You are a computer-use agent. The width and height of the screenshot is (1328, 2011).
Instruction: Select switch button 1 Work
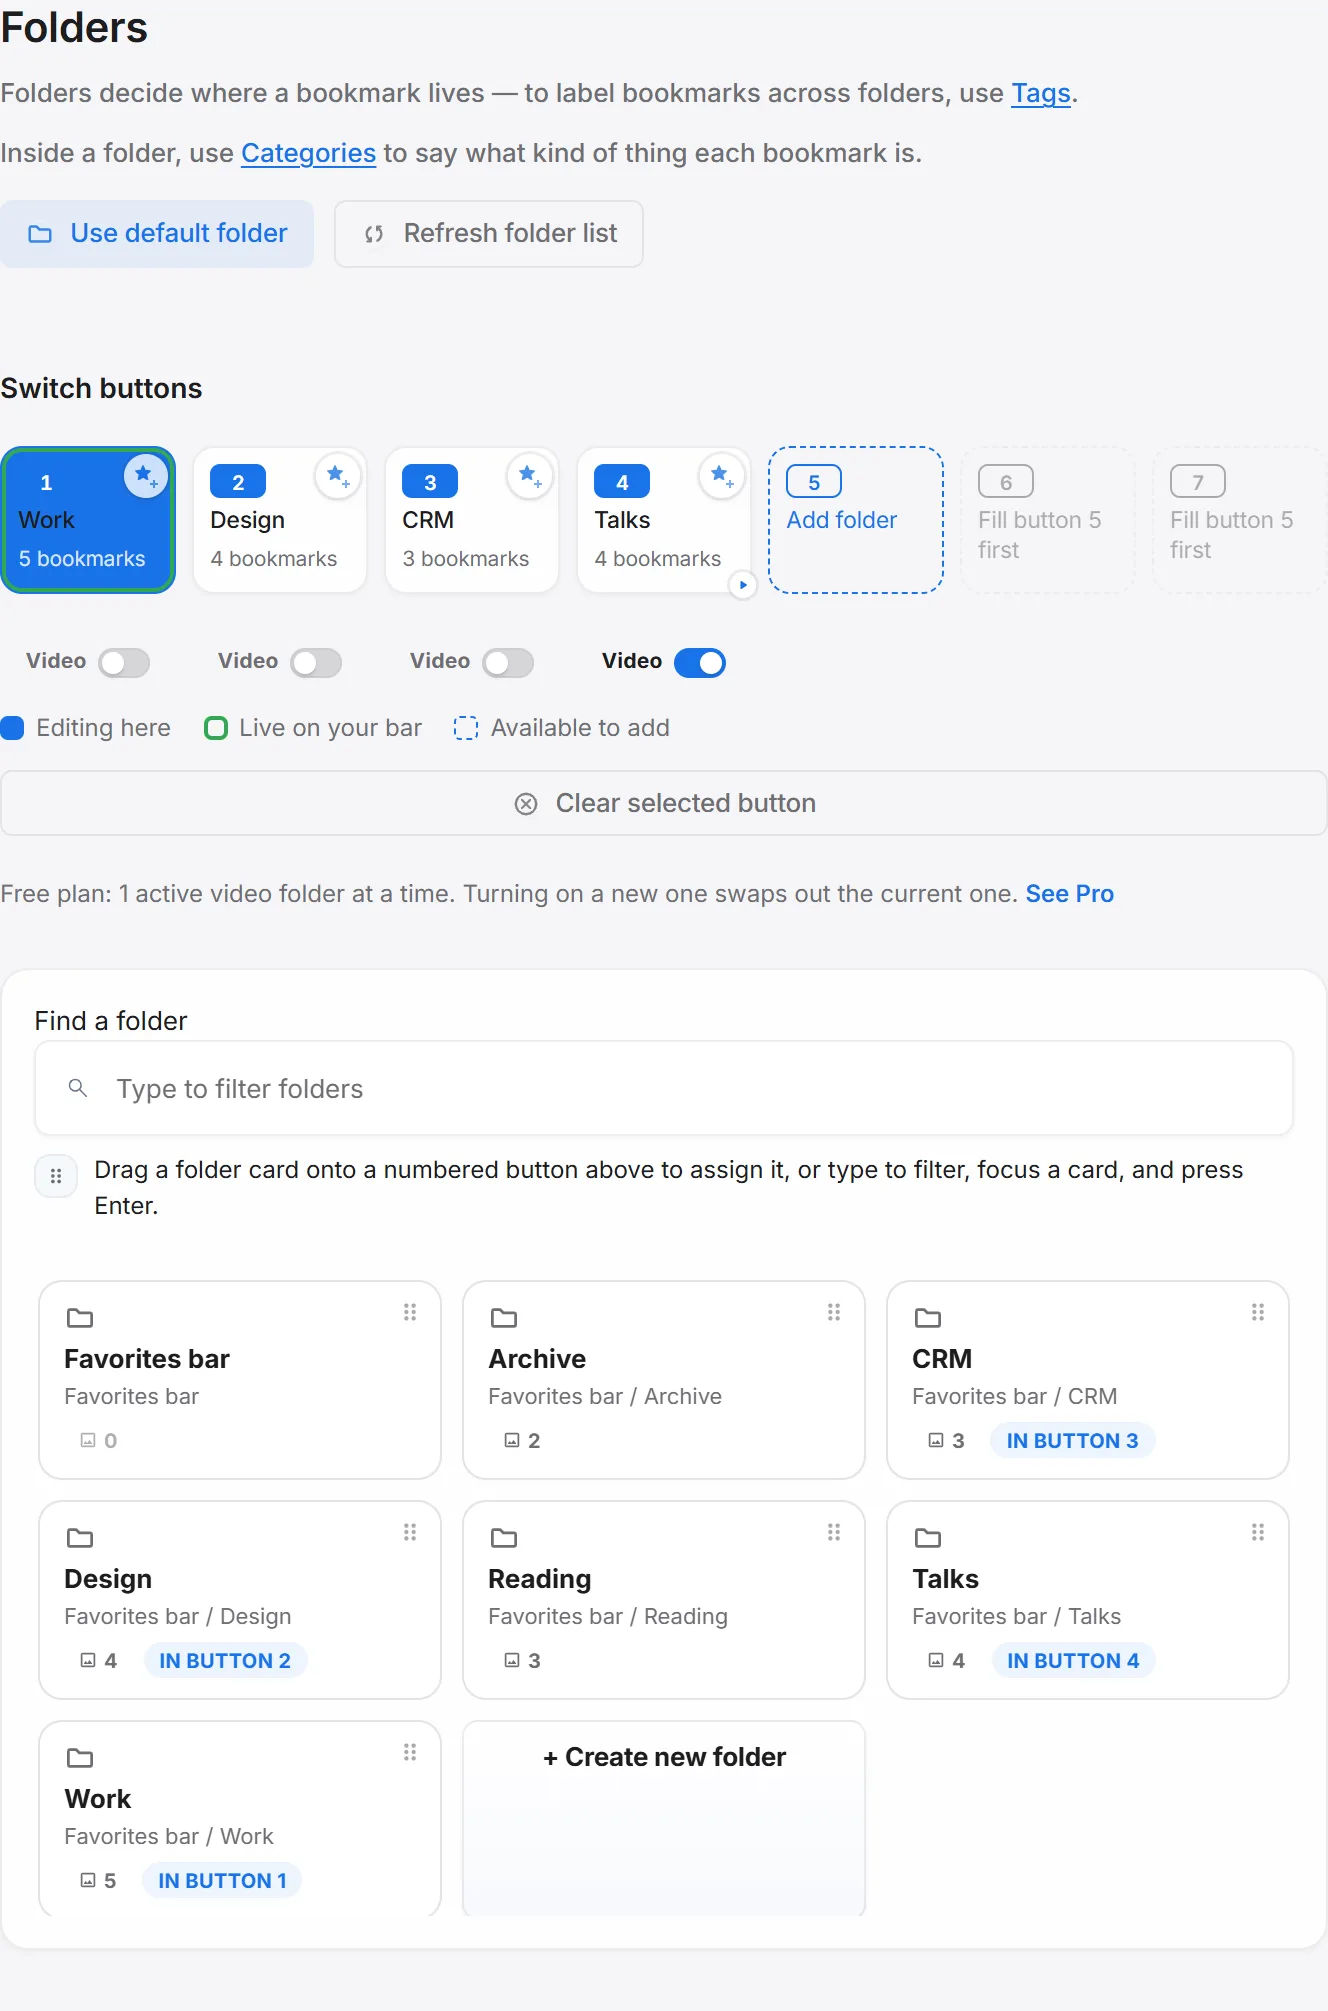88,520
